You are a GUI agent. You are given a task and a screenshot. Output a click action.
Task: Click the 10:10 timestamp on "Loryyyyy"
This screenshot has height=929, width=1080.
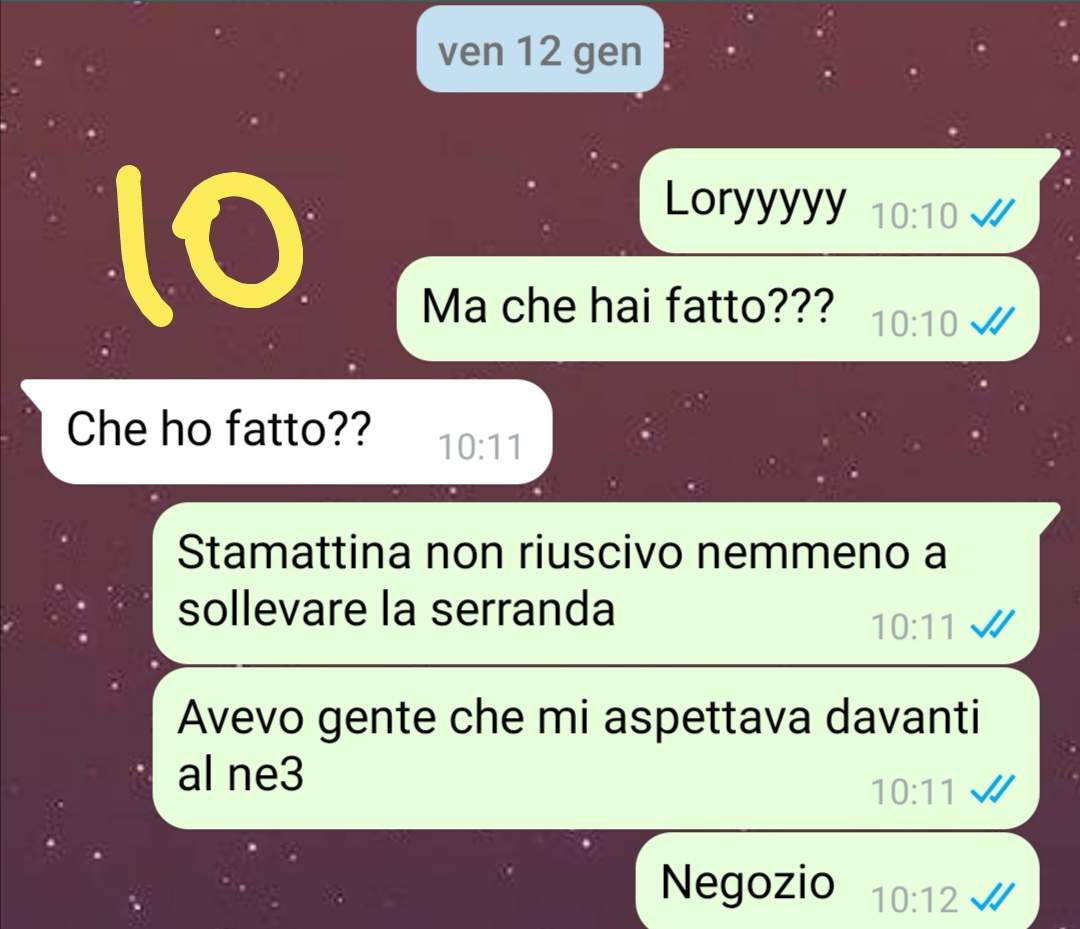914,216
